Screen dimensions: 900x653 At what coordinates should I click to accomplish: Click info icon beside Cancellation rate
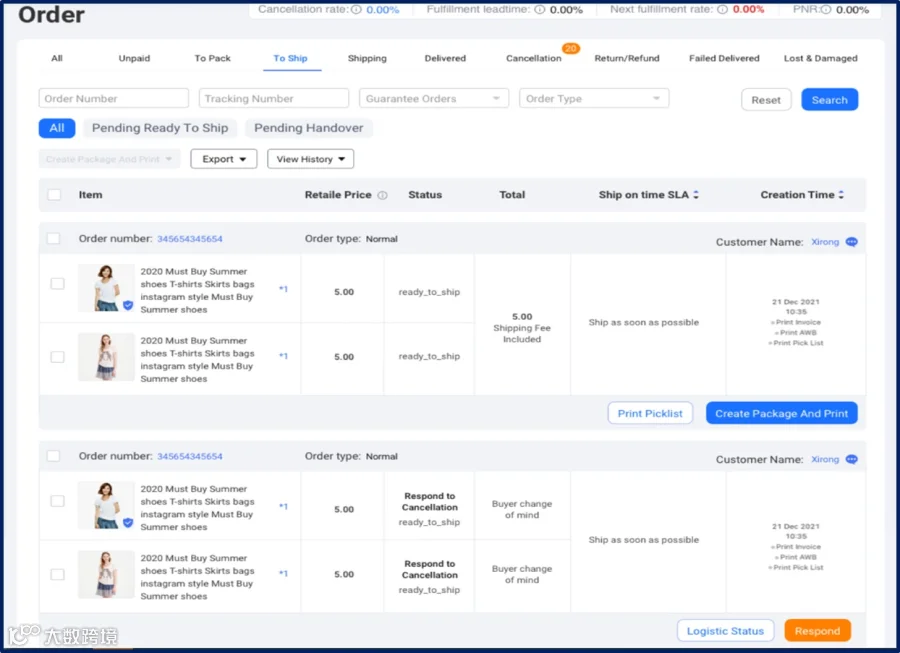click(x=356, y=9)
